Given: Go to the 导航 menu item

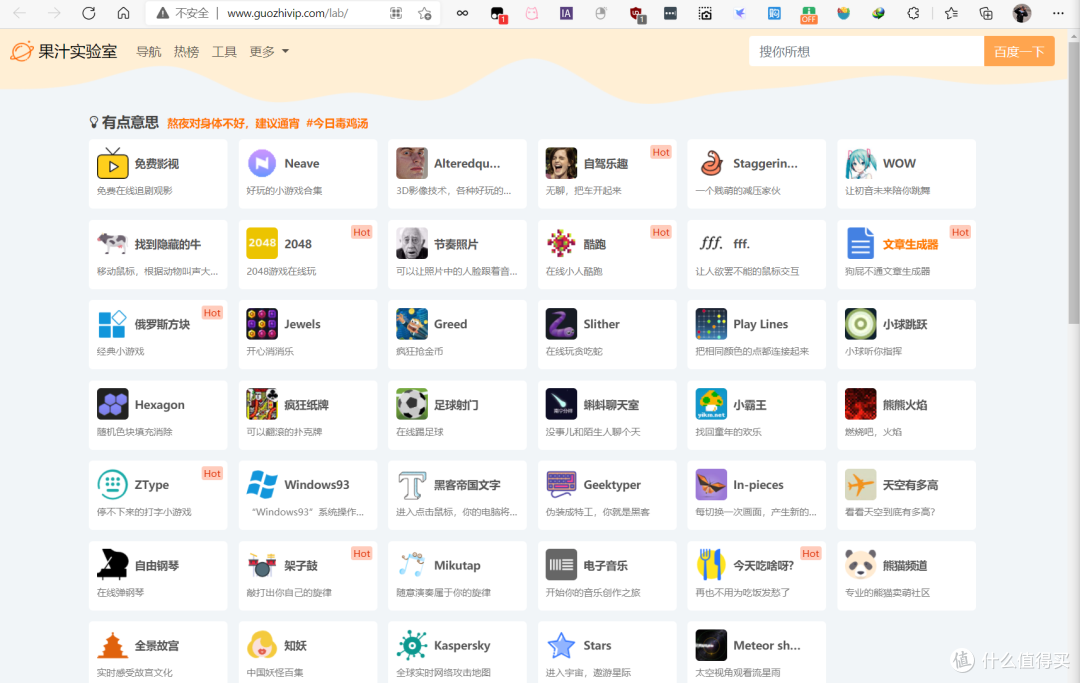Looking at the screenshot, I should click(149, 52).
